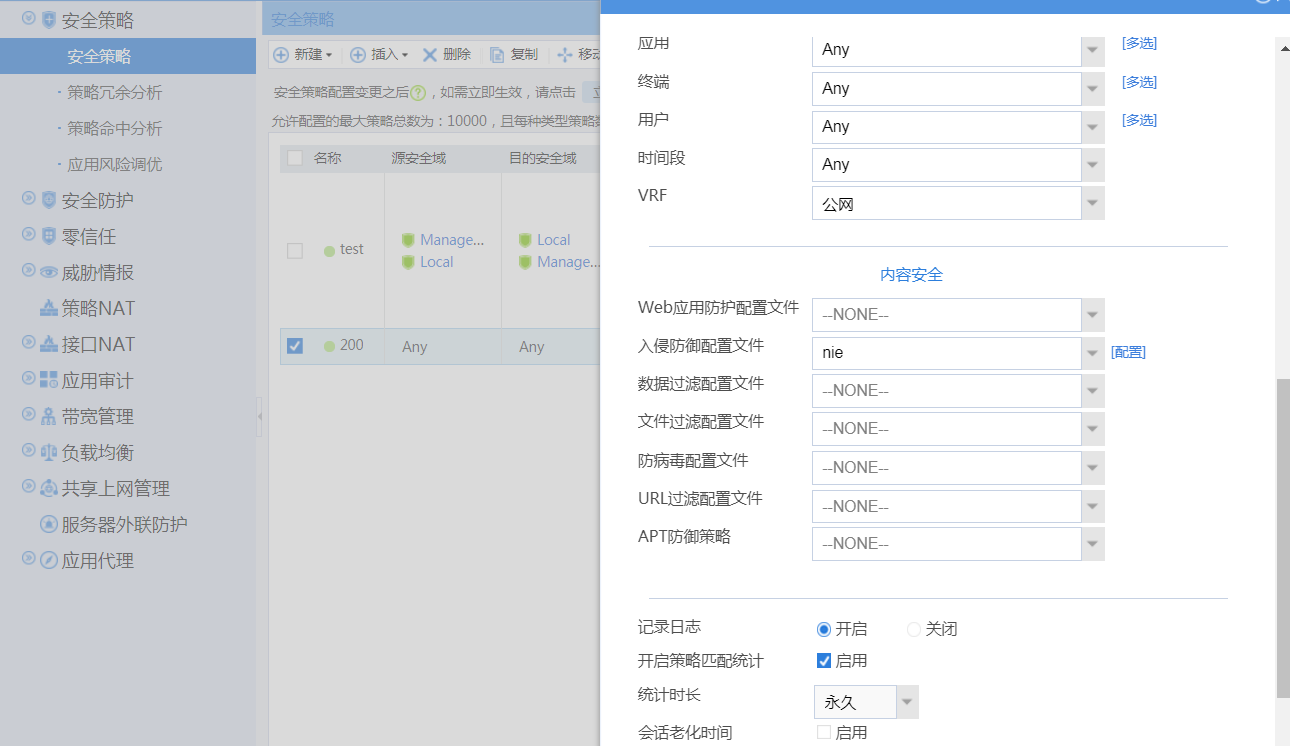The image size is (1290, 746).
Task: Check 启用 for 会话老化时间
Action: [824, 733]
